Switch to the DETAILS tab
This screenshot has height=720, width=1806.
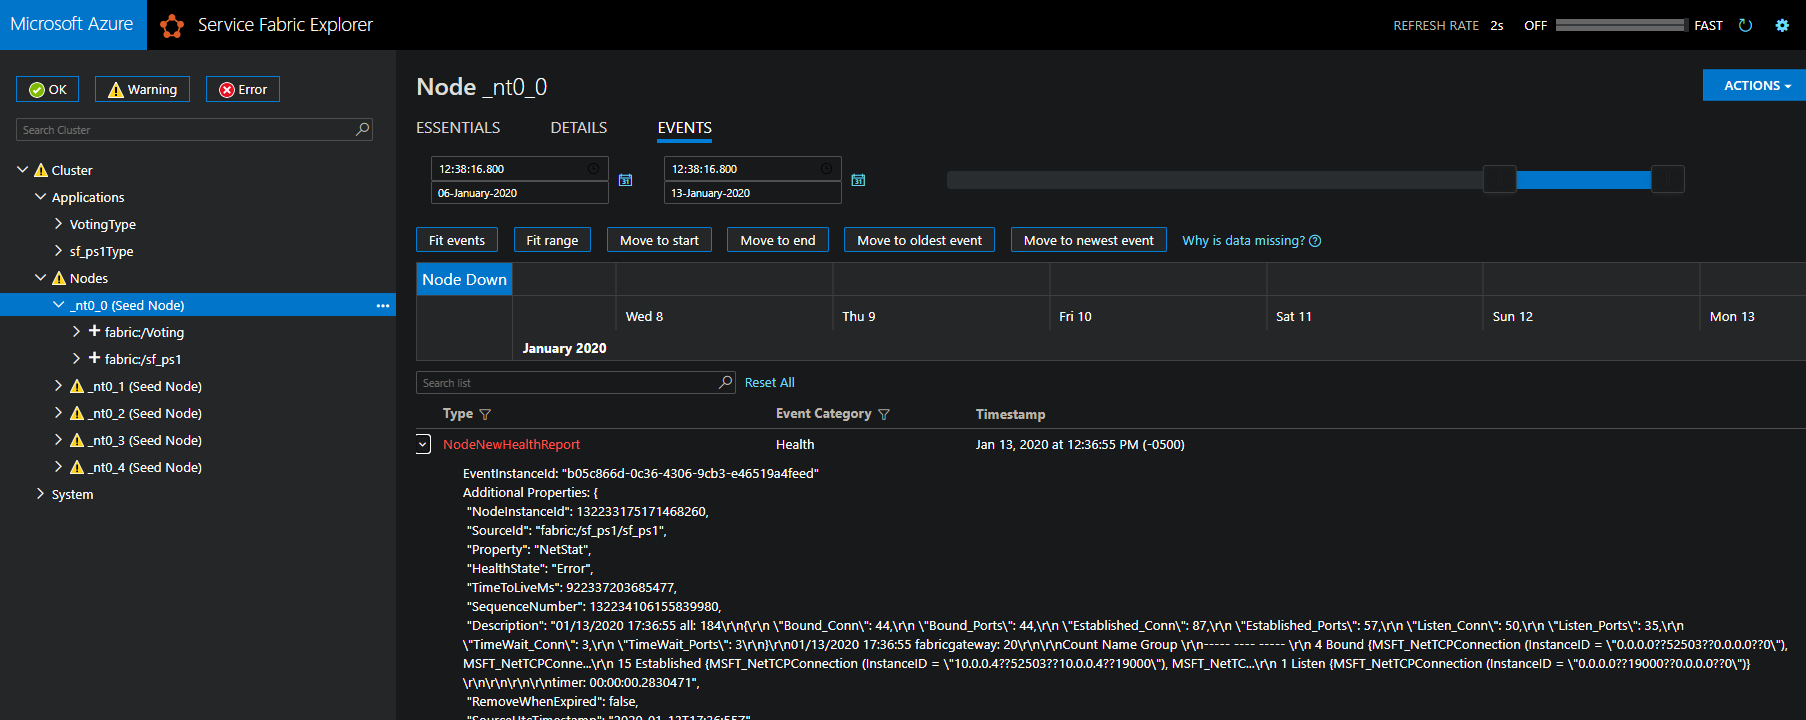coord(579,128)
